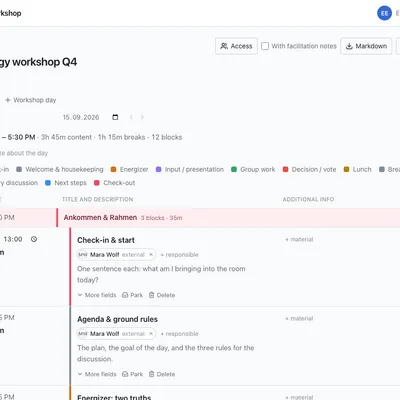Select the Group work category

[253, 169]
